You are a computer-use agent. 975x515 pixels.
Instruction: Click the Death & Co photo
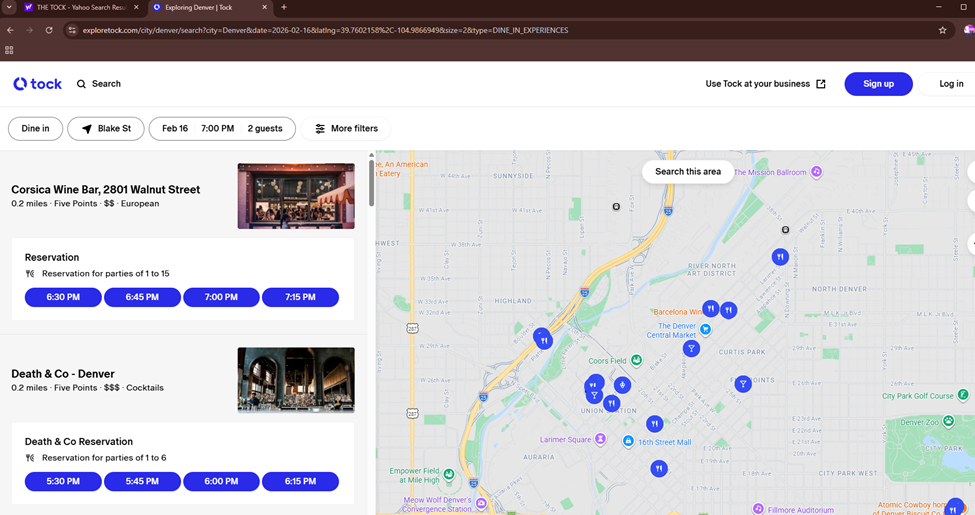pyautogui.click(x=296, y=380)
